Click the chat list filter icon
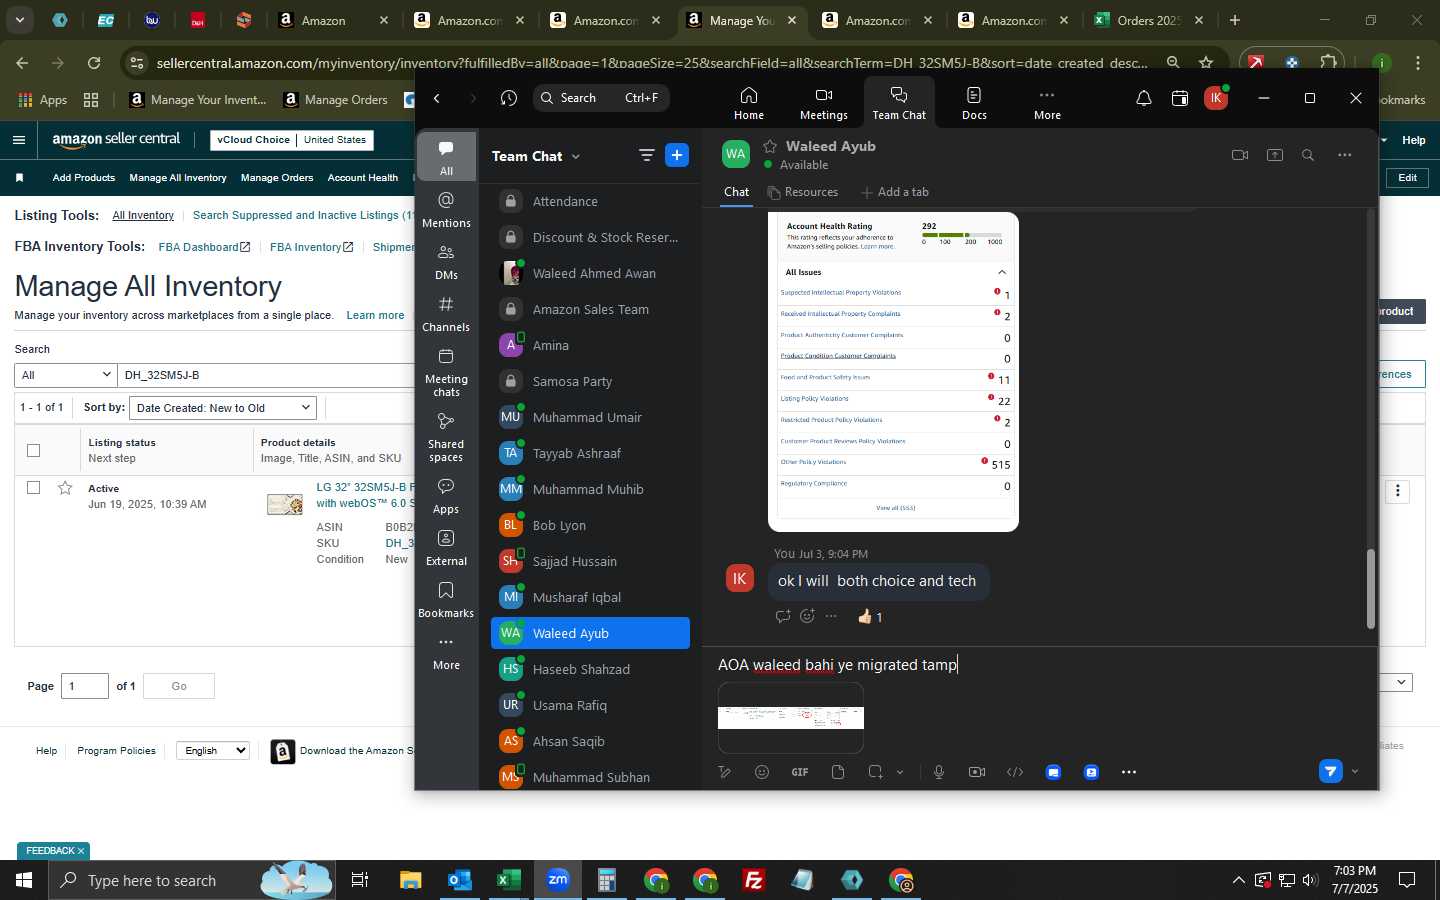This screenshot has height=900, width=1440. [x=646, y=155]
